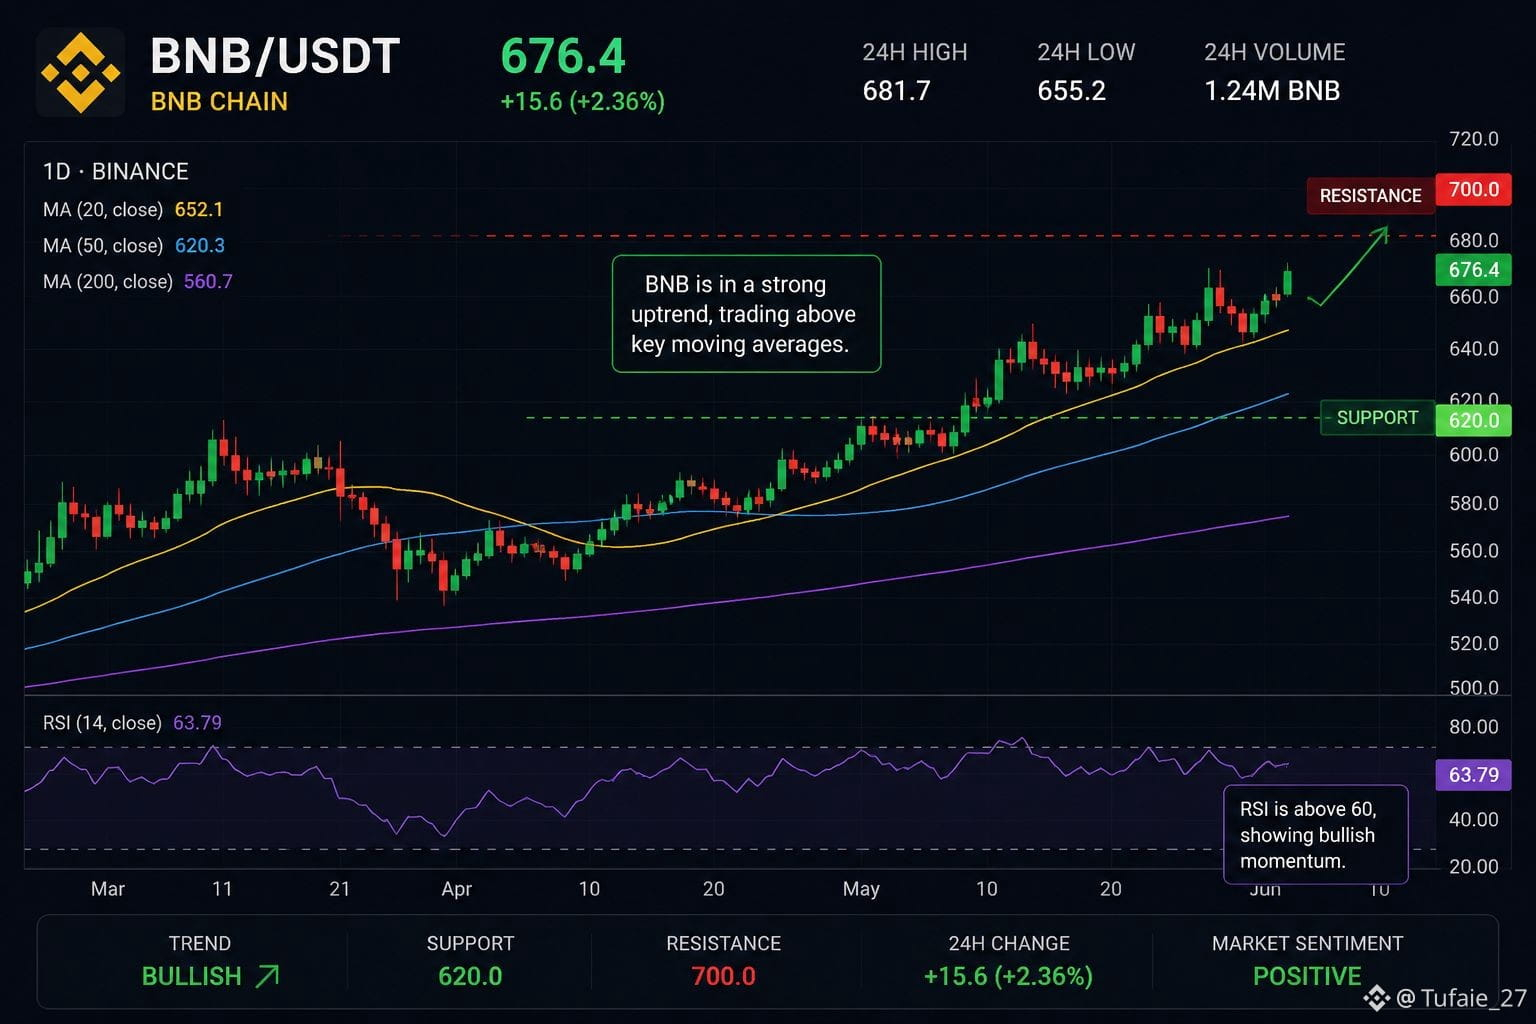Click the MARKET SENTIMENT heading
This screenshot has width=1536, height=1024.
1307,944
